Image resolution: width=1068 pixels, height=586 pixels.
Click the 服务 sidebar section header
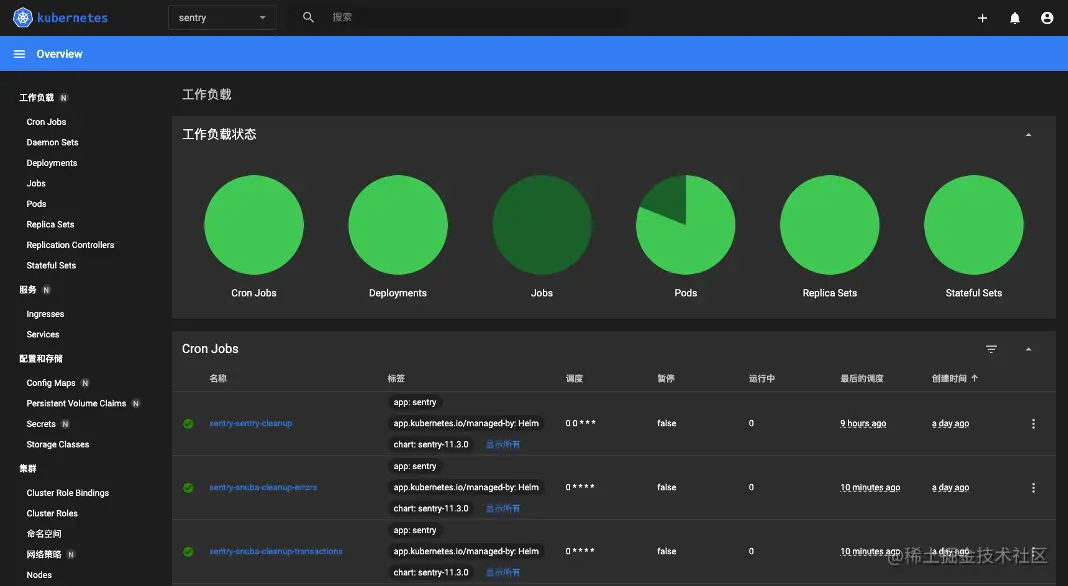tap(28, 290)
